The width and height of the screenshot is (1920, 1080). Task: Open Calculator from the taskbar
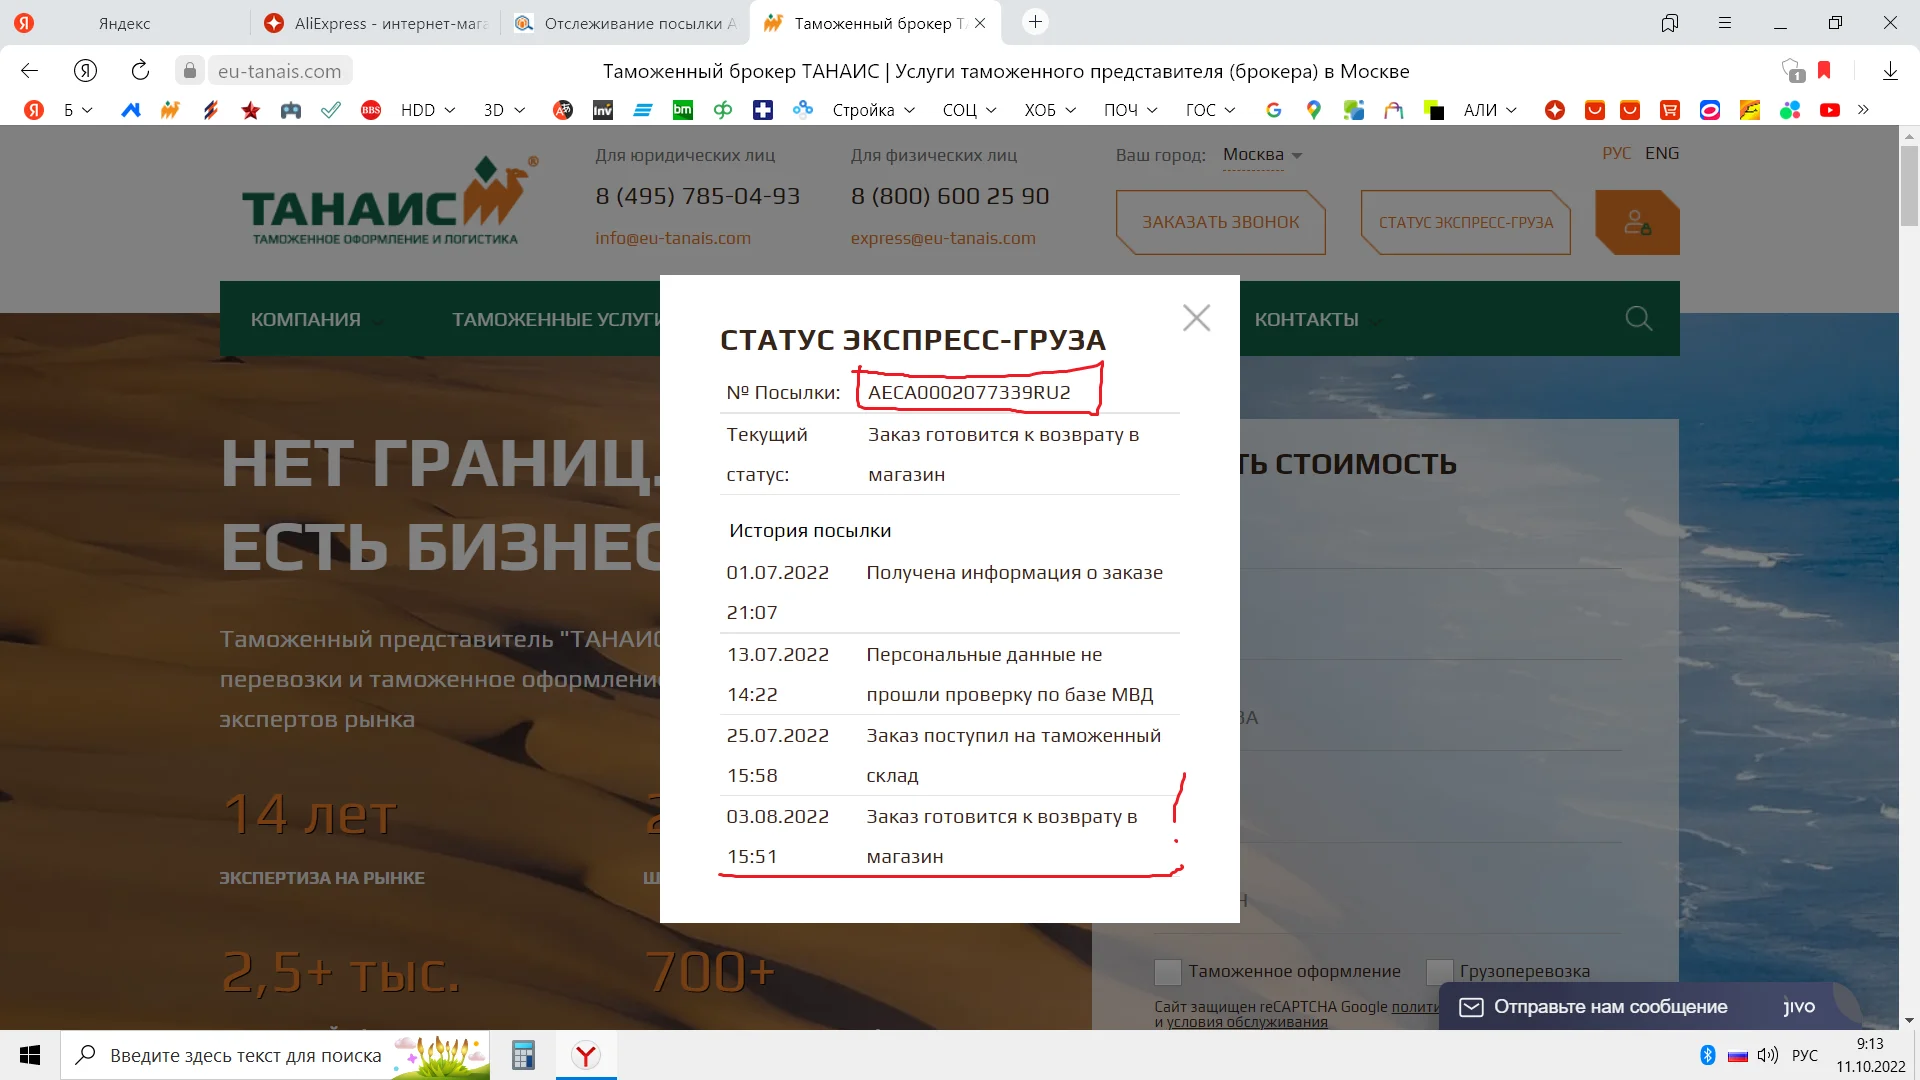click(x=523, y=1055)
